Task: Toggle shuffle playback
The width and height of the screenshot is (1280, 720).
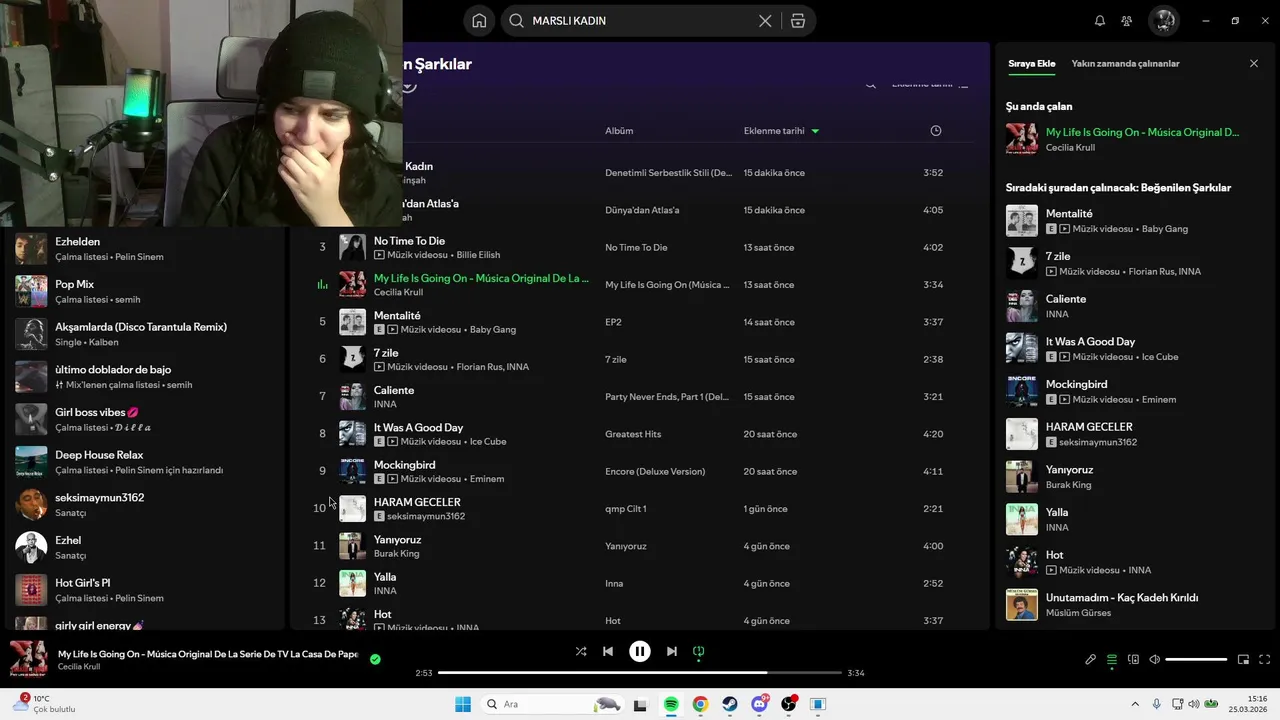Action: pos(581,651)
